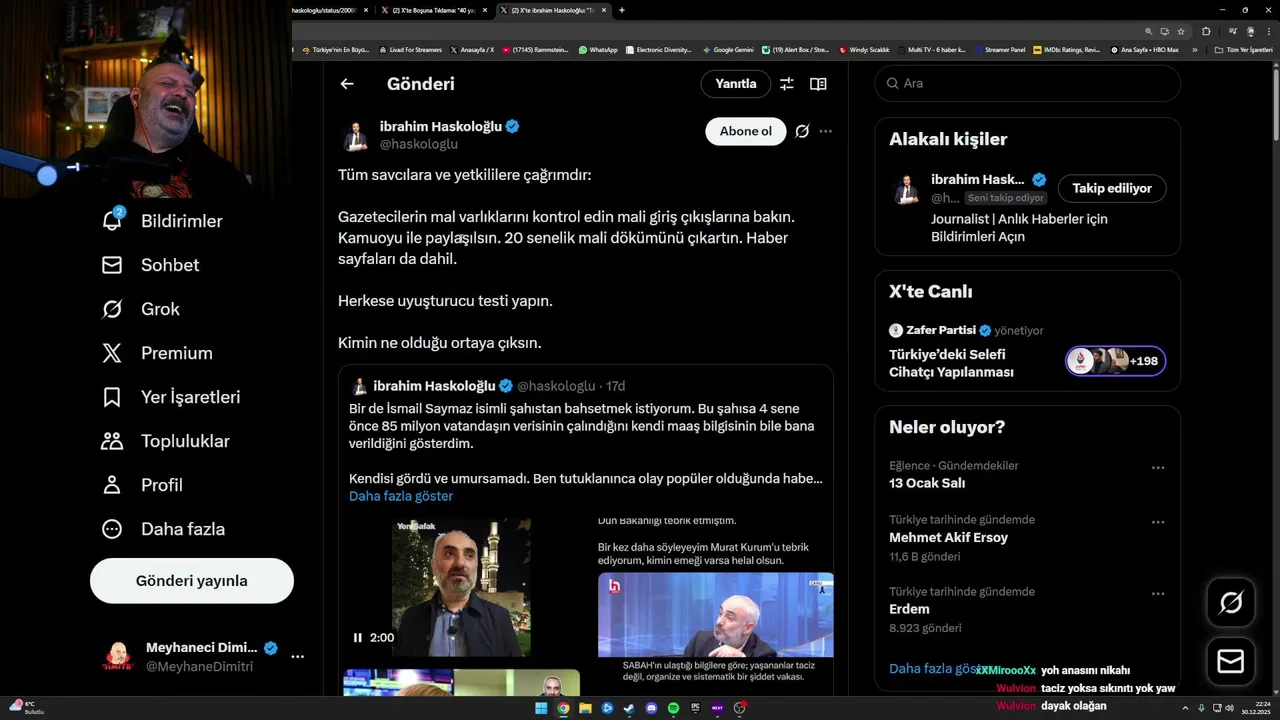Open Spotify from the taskbar
This screenshot has width=1280, height=720.
click(x=673, y=708)
